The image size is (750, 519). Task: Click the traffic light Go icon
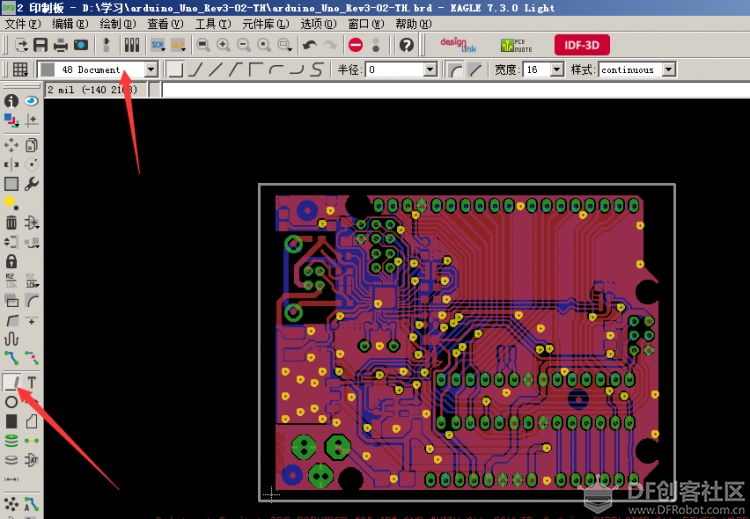pyautogui.click(x=376, y=45)
